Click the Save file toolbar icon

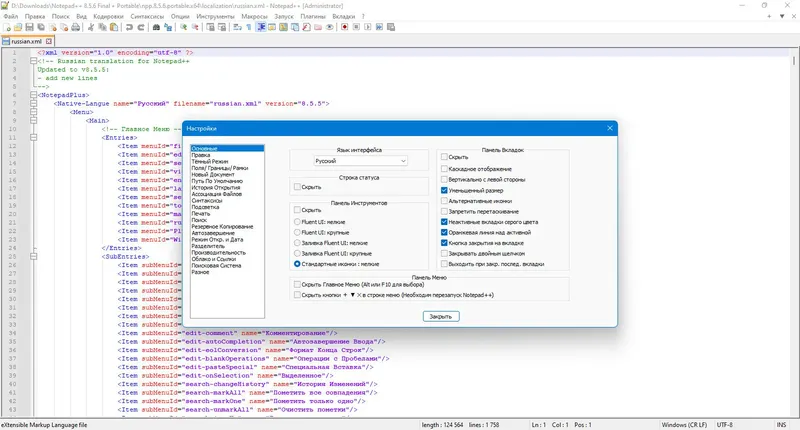[30, 27]
